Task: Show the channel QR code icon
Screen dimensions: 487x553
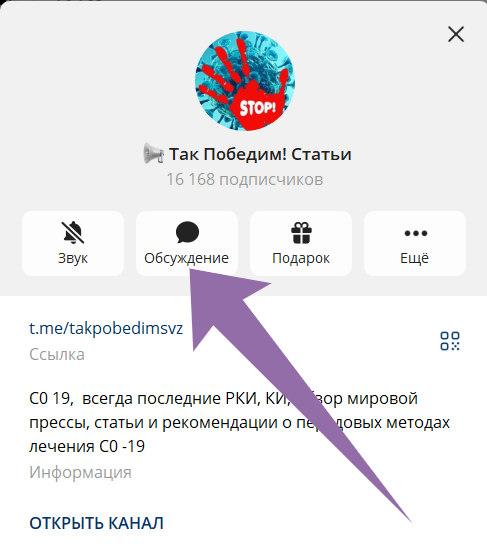Action: [450, 341]
